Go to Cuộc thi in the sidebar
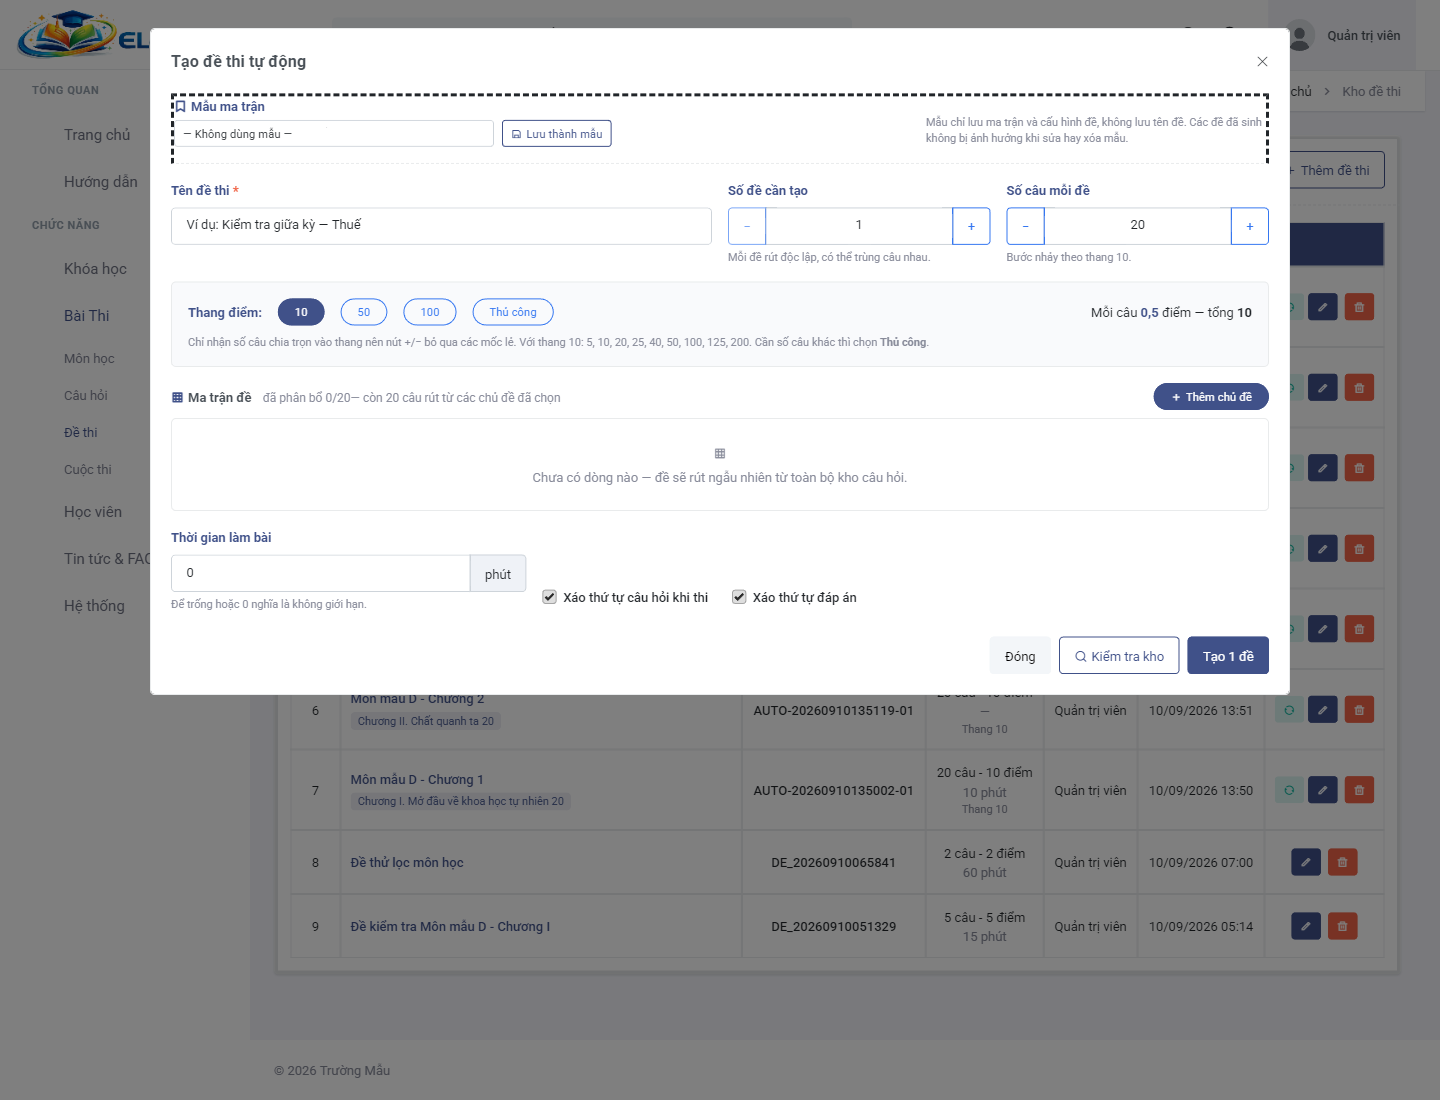Image resolution: width=1440 pixels, height=1100 pixels. pos(88,470)
